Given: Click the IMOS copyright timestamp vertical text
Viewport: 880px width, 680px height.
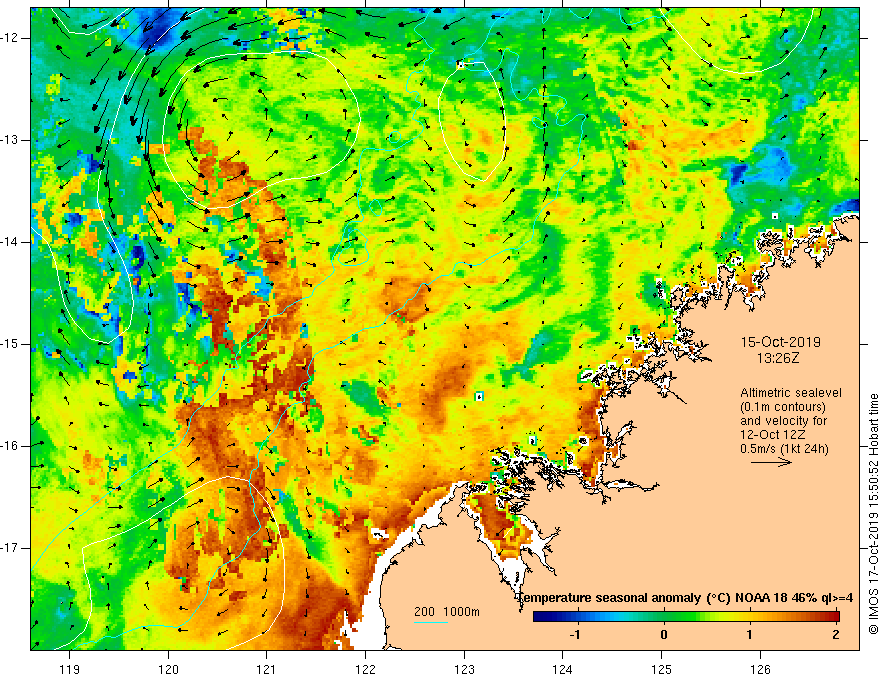Looking at the screenshot, I should pos(873,514).
